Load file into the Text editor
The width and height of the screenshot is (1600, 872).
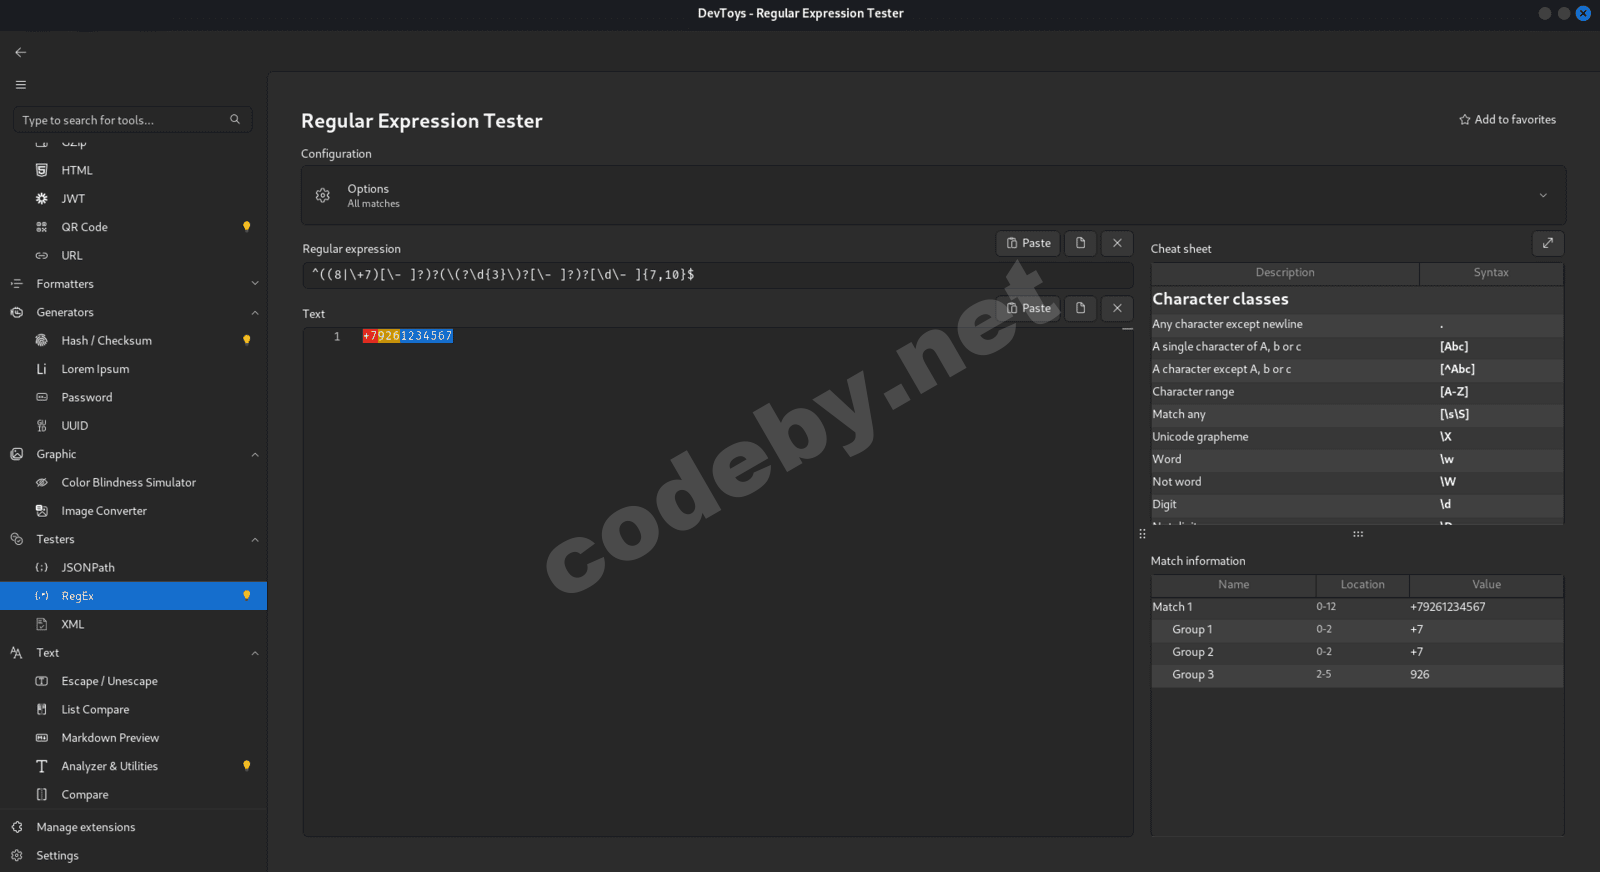coord(1080,308)
